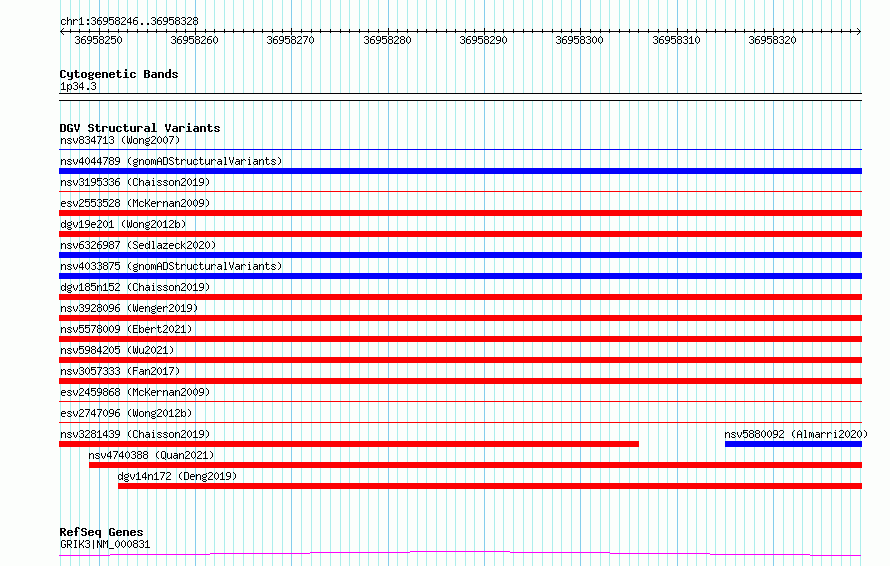Screen dimensions: 890x566
Task: Click the Cytogenetic Bands track title
Action: point(119,74)
